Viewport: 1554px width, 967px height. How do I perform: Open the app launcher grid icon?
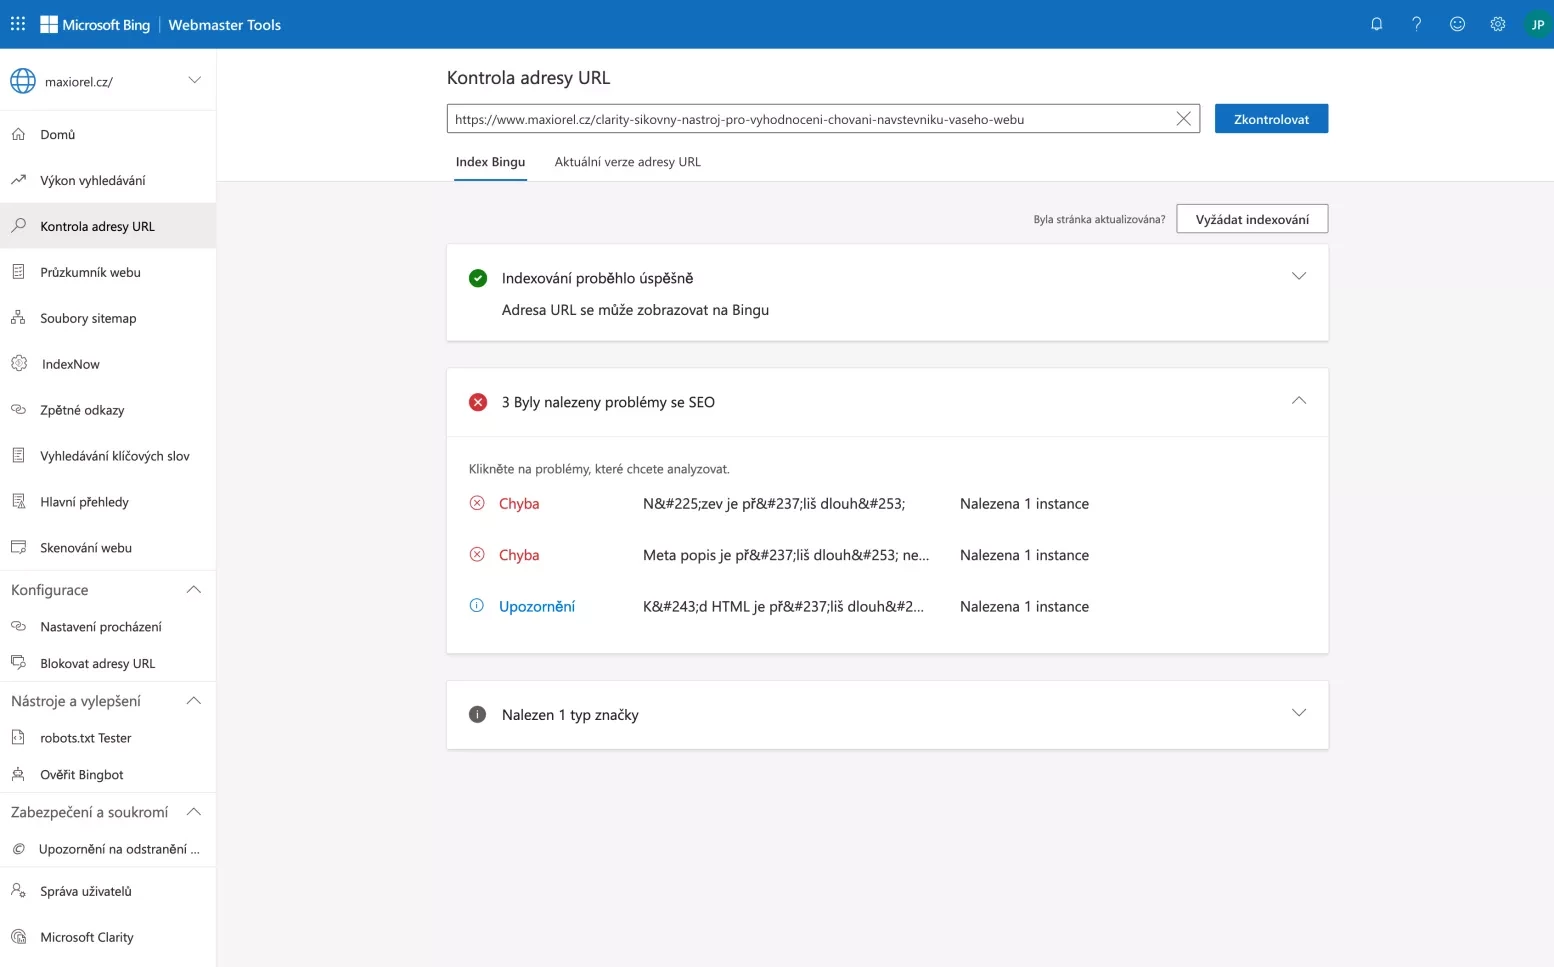(x=18, y=24)
